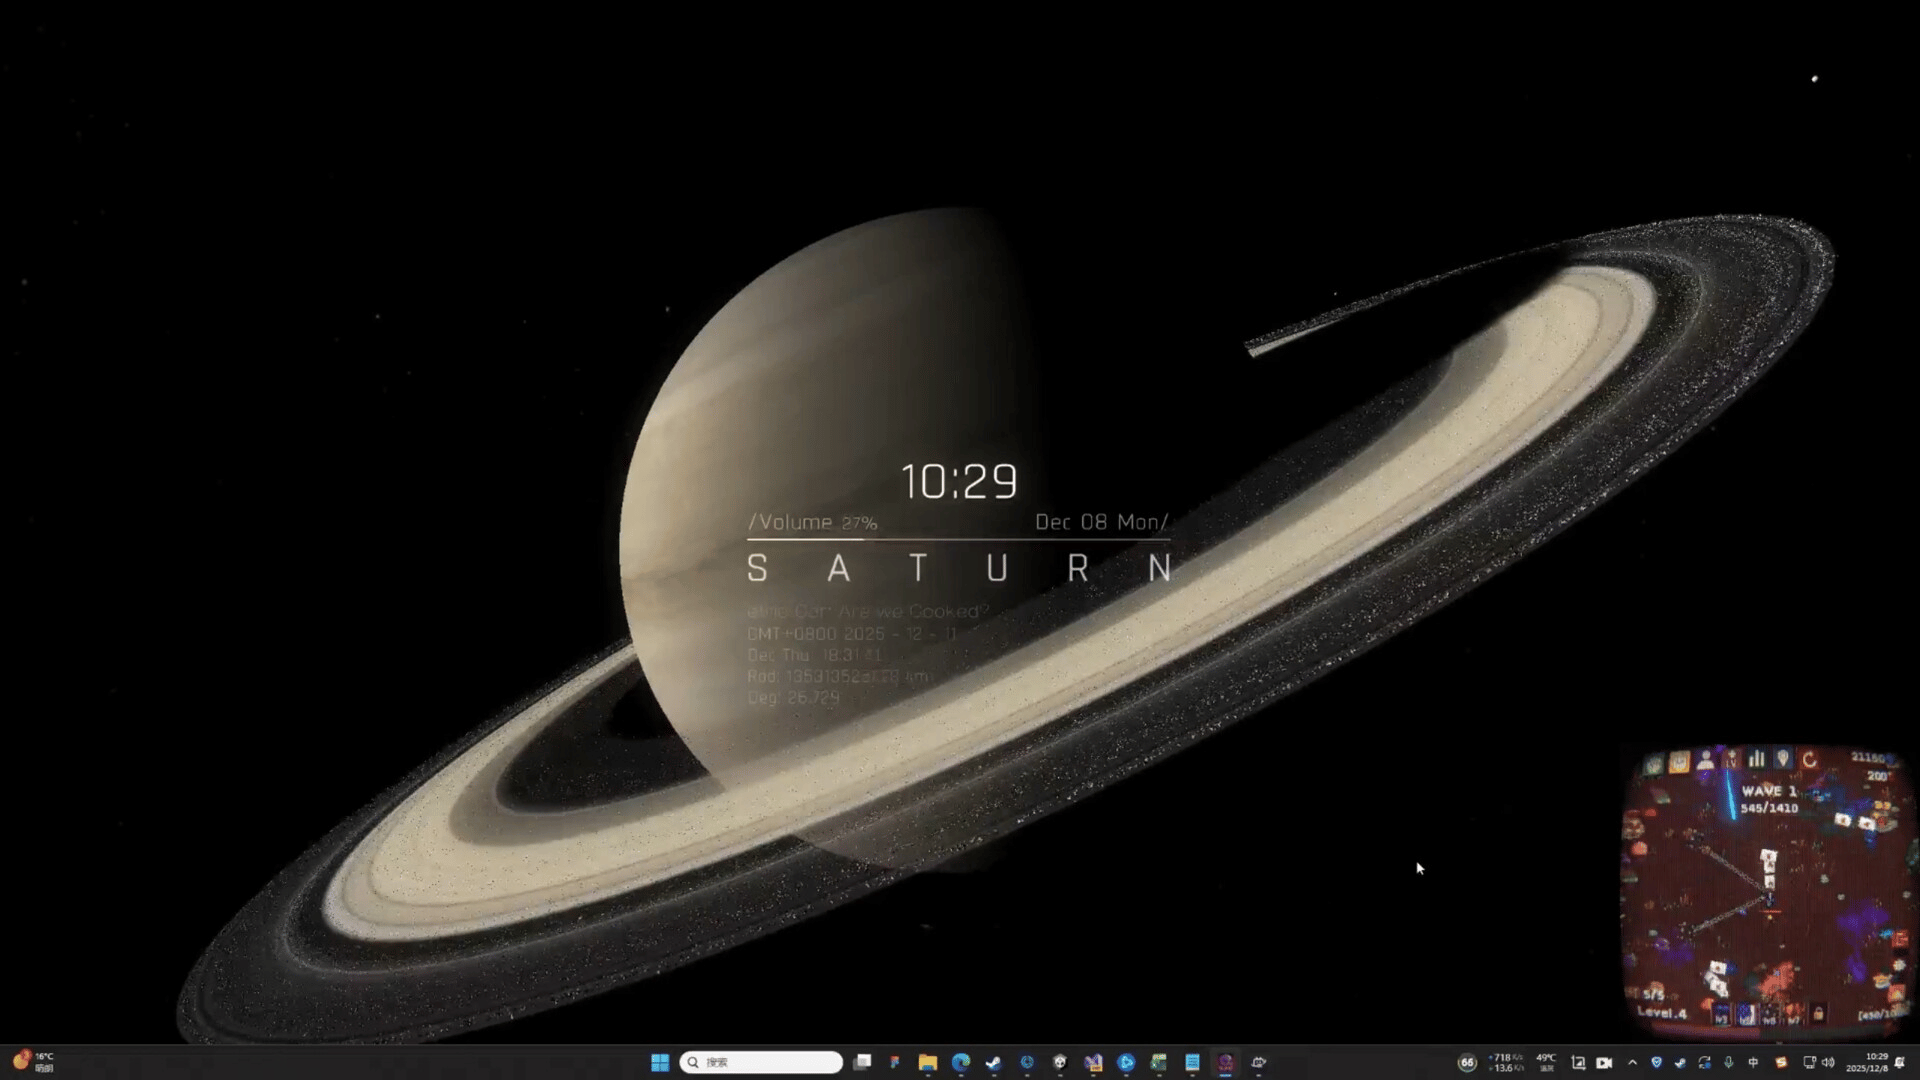Open notification bell in tray
This screenshot has height=1080, width=1920.
1900,1062
